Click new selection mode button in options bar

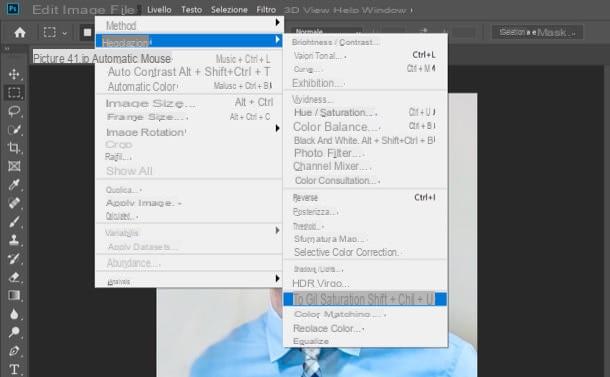[x=88, y=32]
